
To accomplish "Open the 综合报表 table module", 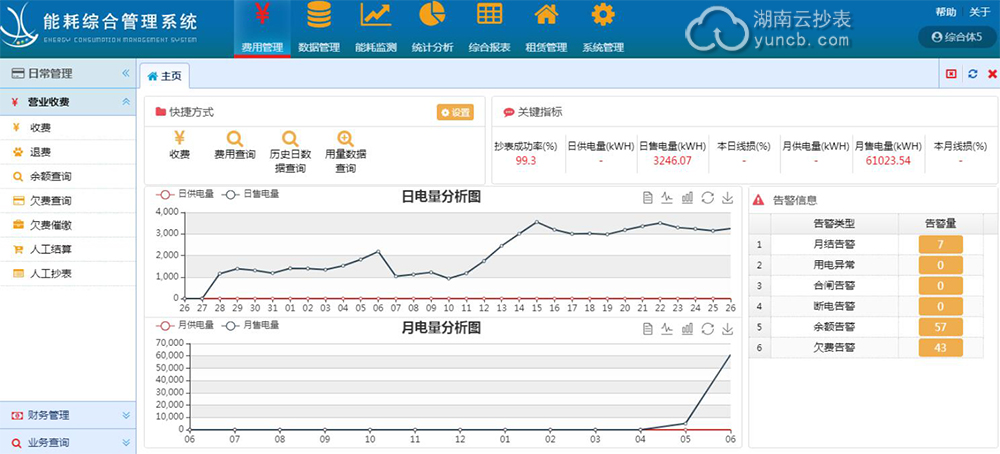I will pyautogui.click(x=489, y=28).
